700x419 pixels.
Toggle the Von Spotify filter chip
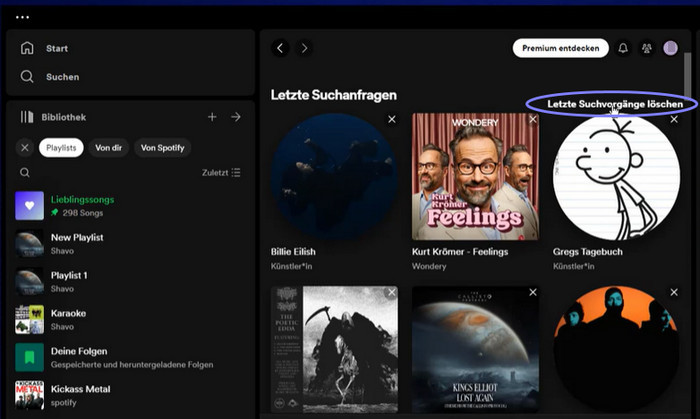click(x=162, y=147)
